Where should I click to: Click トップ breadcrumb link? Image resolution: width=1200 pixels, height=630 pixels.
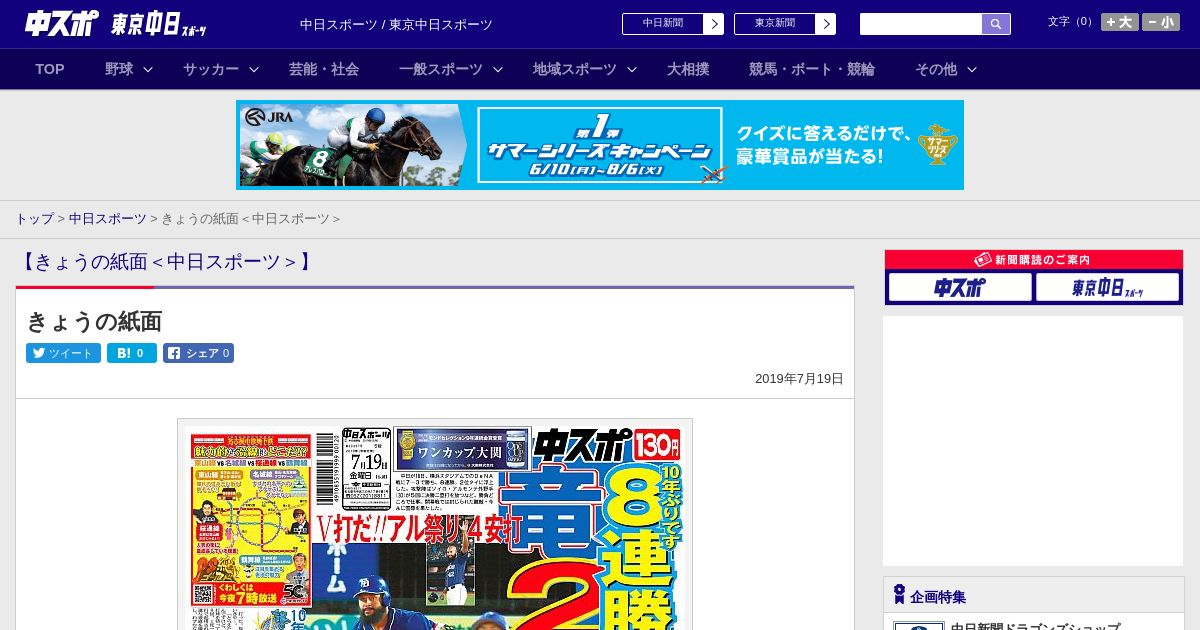coord(34,218)
